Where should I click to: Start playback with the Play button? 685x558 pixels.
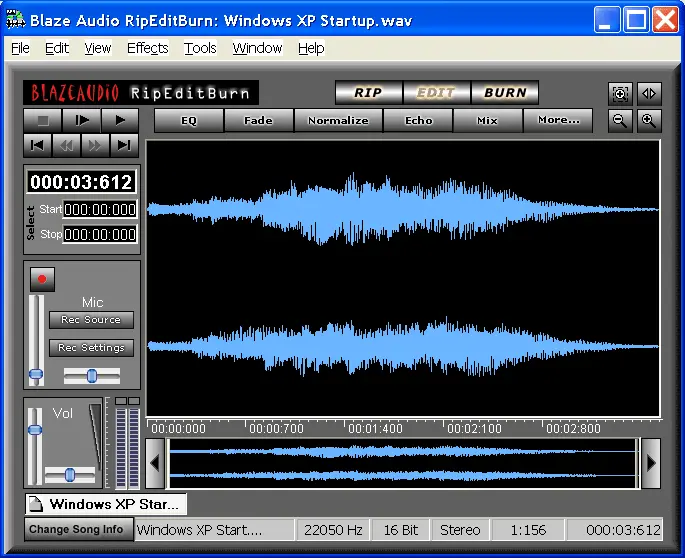(x=120, y=120)
